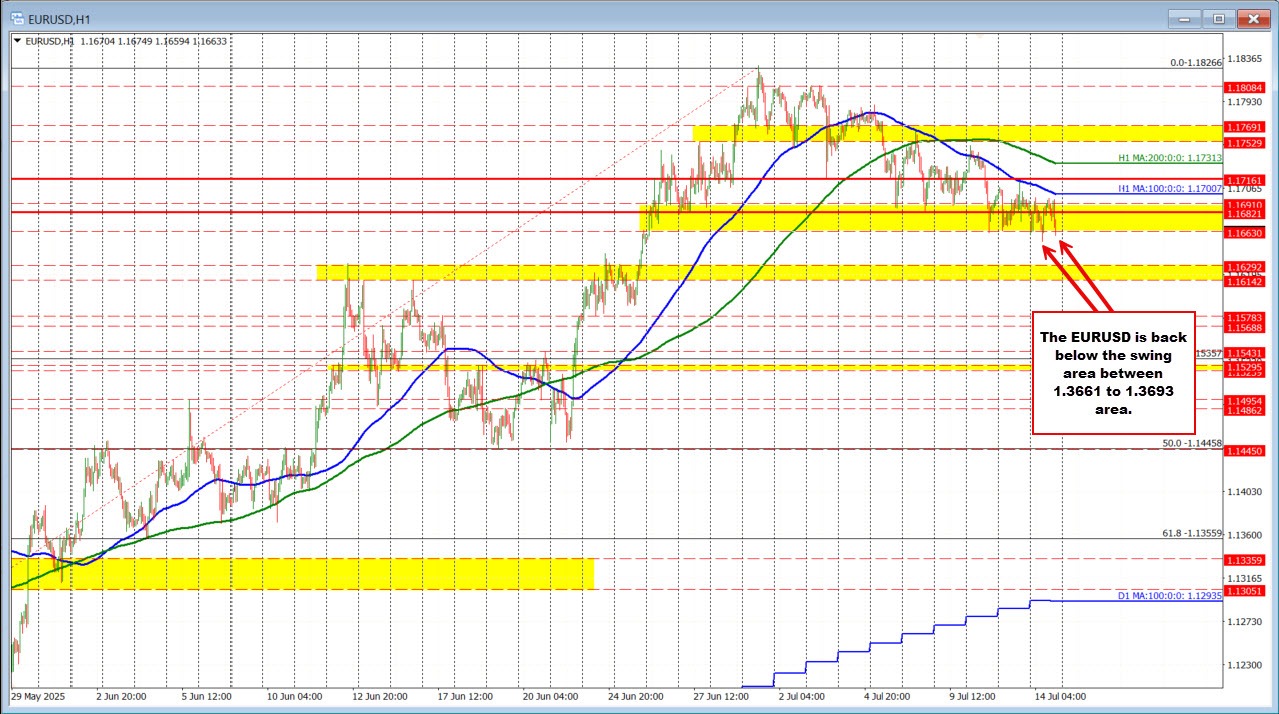Viewport: 1279px width, 714px height.
Task: Click the red 1.16142 price tag
Action: click(1245, 282)
